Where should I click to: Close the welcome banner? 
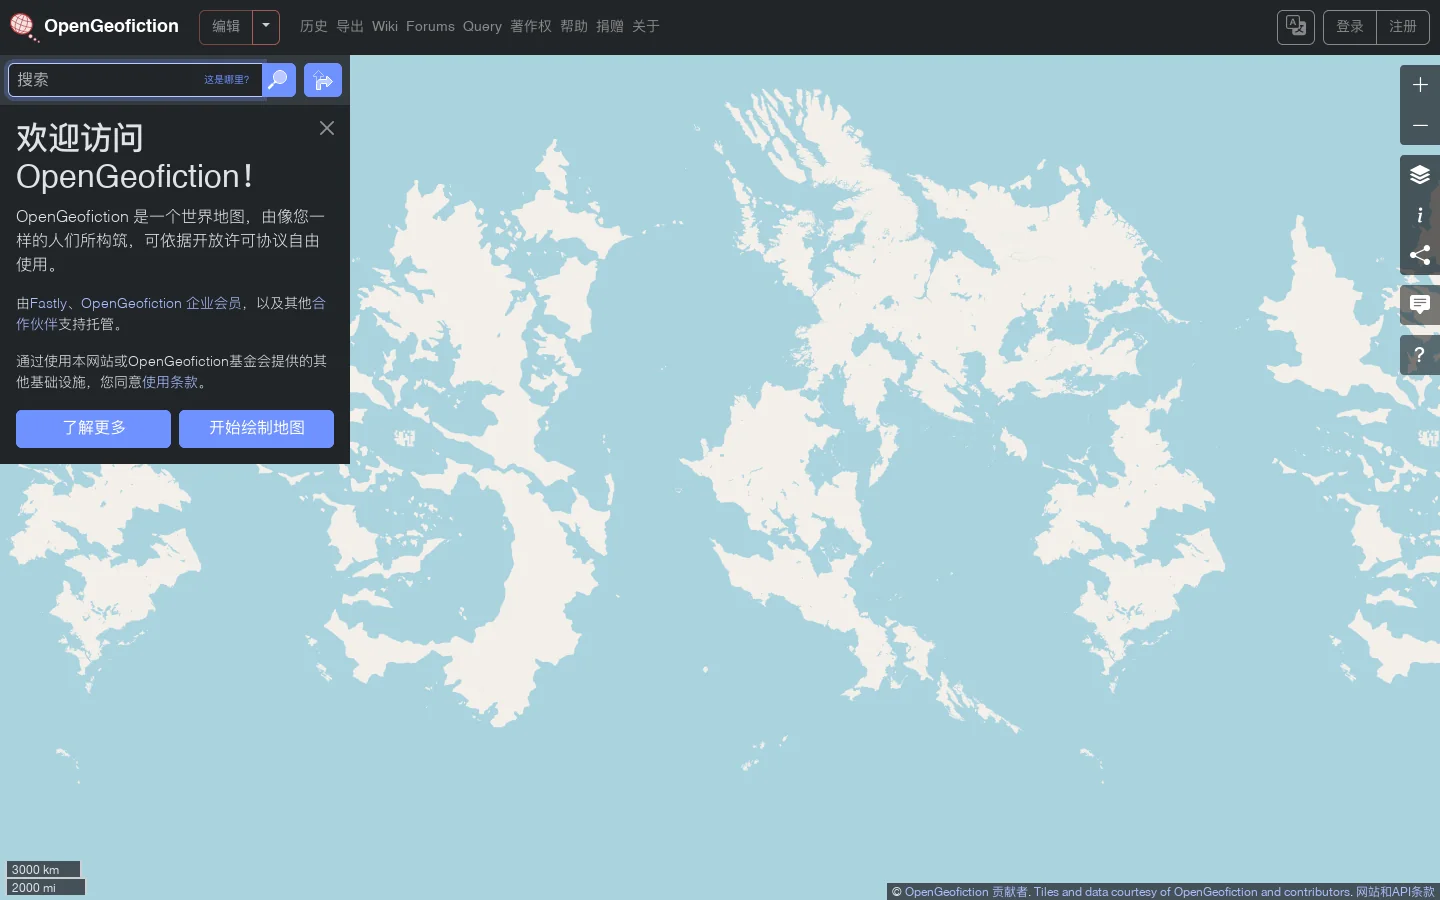point(327,128)
